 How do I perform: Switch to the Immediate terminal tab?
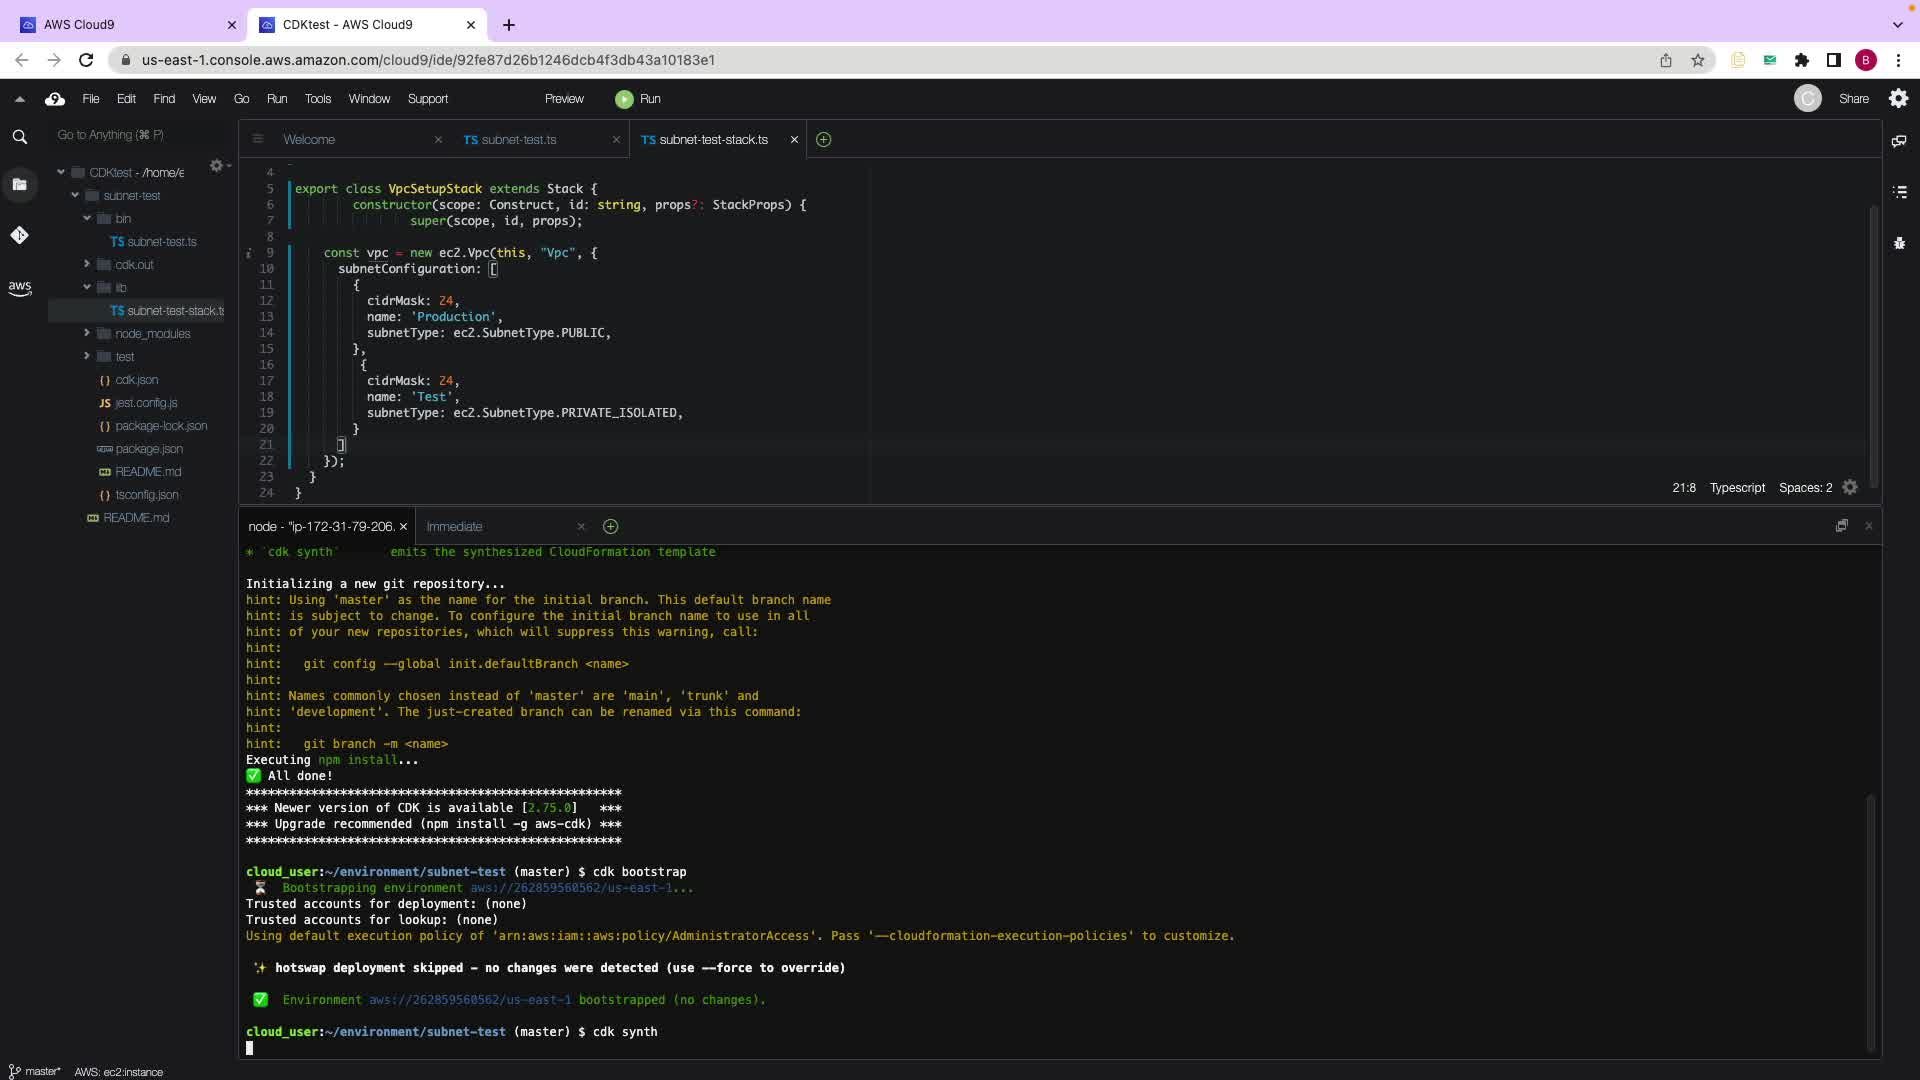click(x=454, y=527)
